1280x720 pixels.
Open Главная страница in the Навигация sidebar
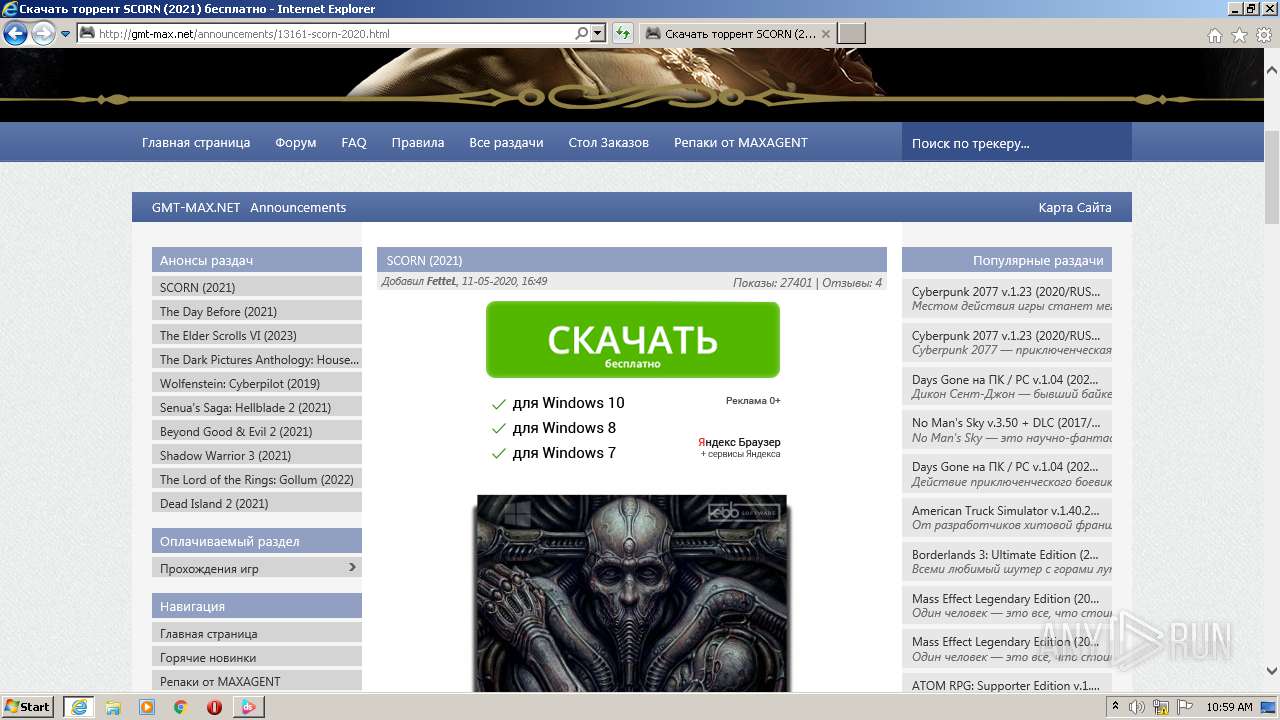pos(257,633)
